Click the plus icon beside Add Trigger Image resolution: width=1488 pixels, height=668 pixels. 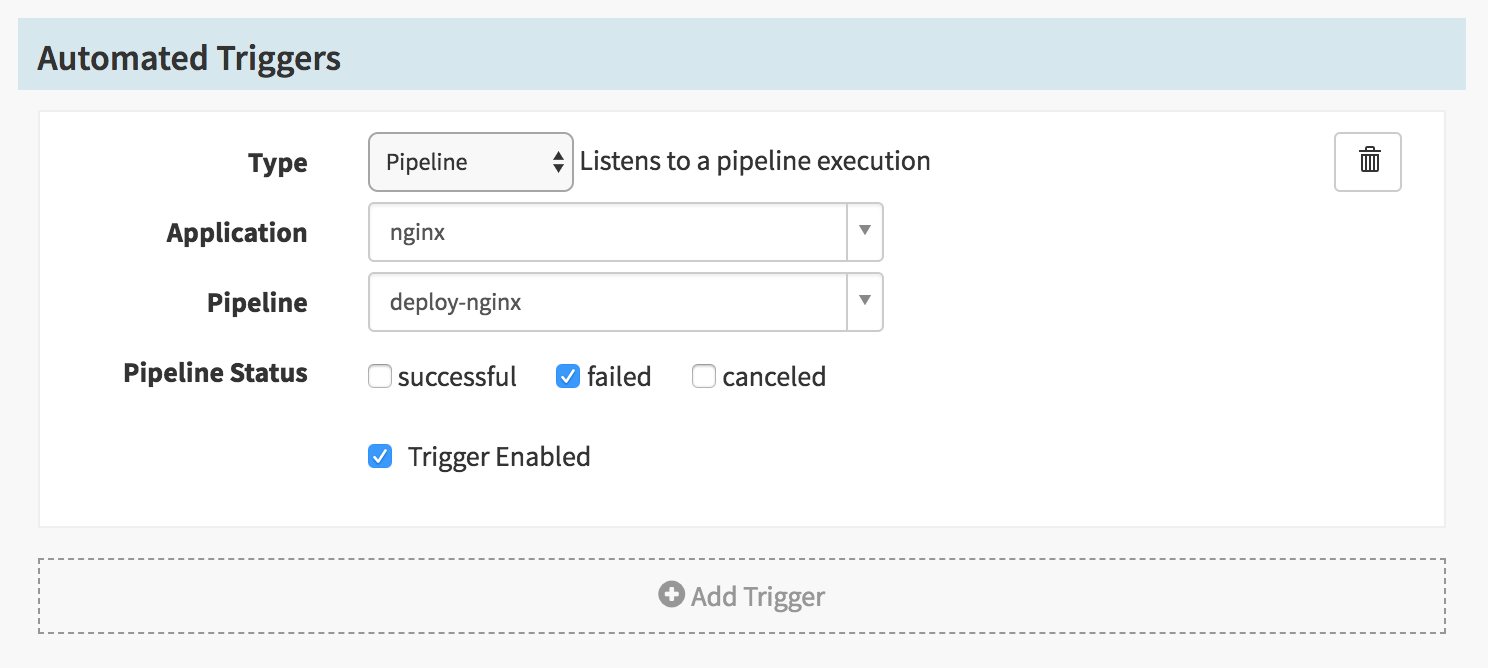coord(670,595)
